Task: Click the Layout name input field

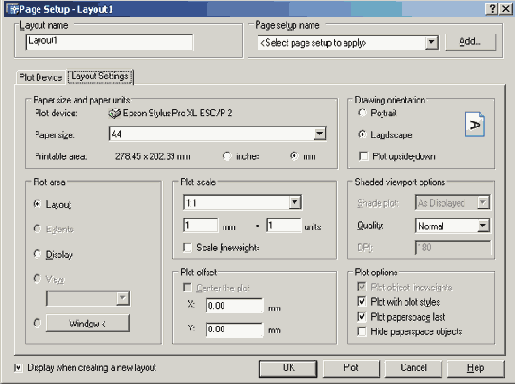Action: point(109,42)
